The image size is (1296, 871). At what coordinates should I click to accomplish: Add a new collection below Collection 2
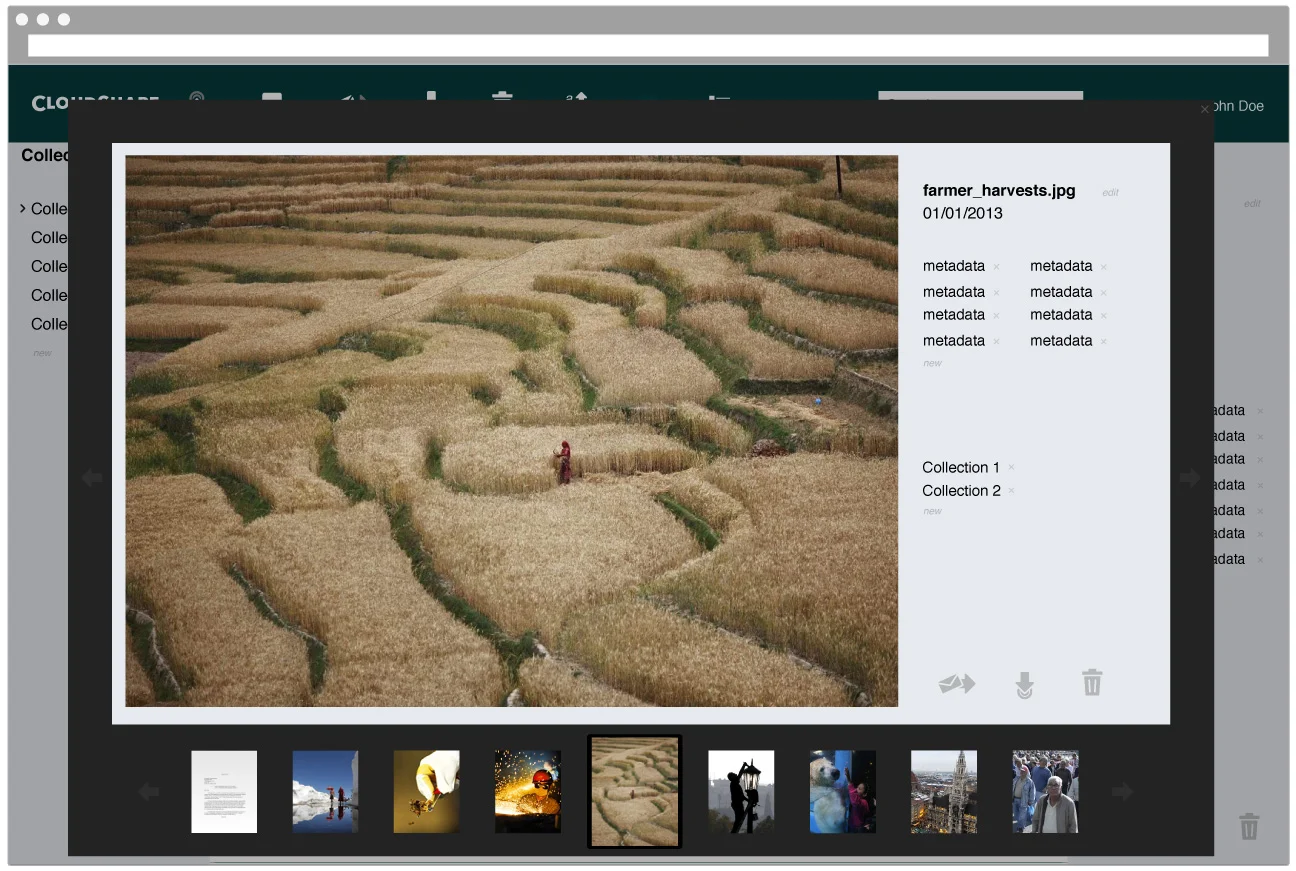coord(932,511)
